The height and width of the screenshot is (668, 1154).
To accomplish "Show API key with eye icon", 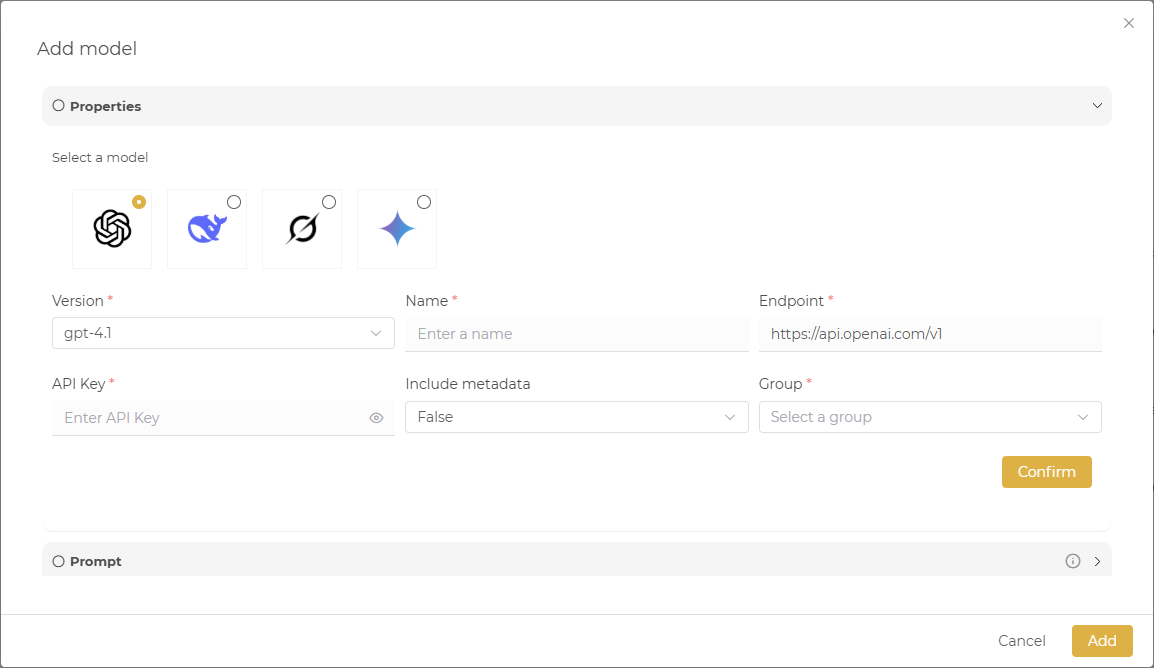I will click(x=376, y=418).
